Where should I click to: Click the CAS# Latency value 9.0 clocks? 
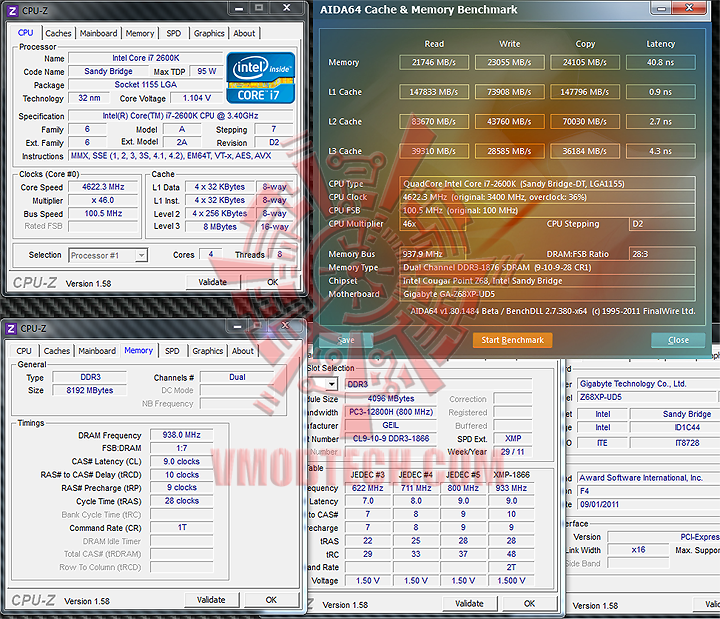click(182, 461)
